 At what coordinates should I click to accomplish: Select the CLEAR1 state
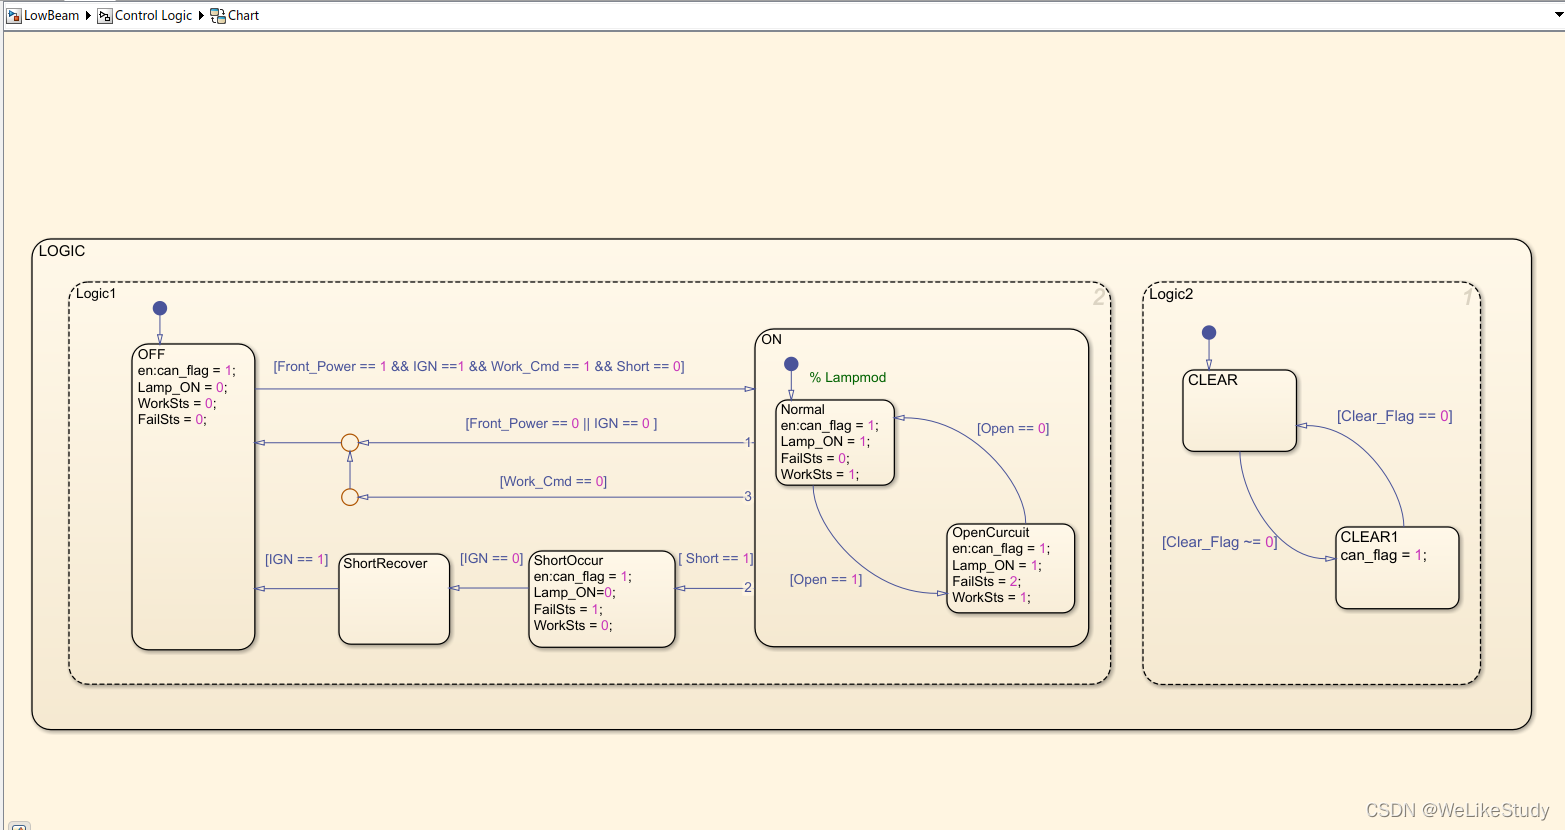point(1397,568)
